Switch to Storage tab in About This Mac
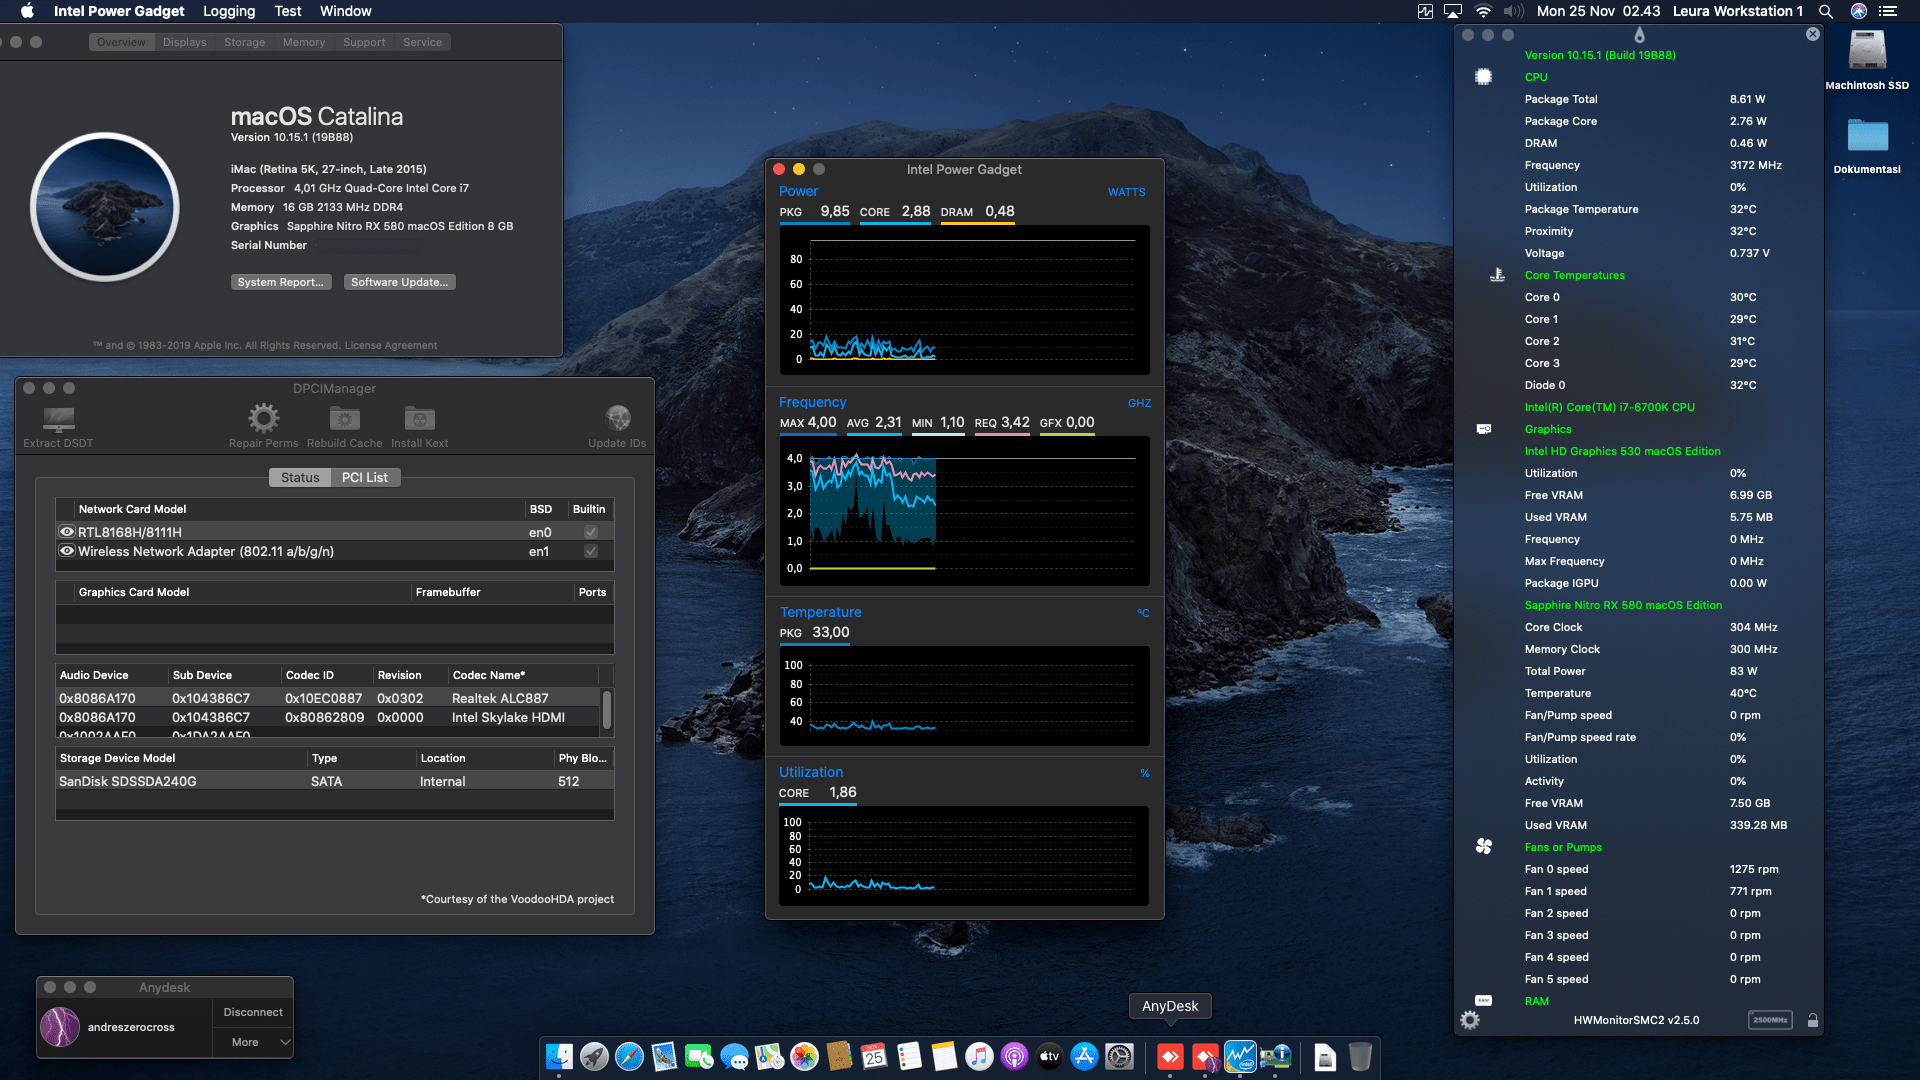The image size is (1920, 1080). [x=245, y=42]
